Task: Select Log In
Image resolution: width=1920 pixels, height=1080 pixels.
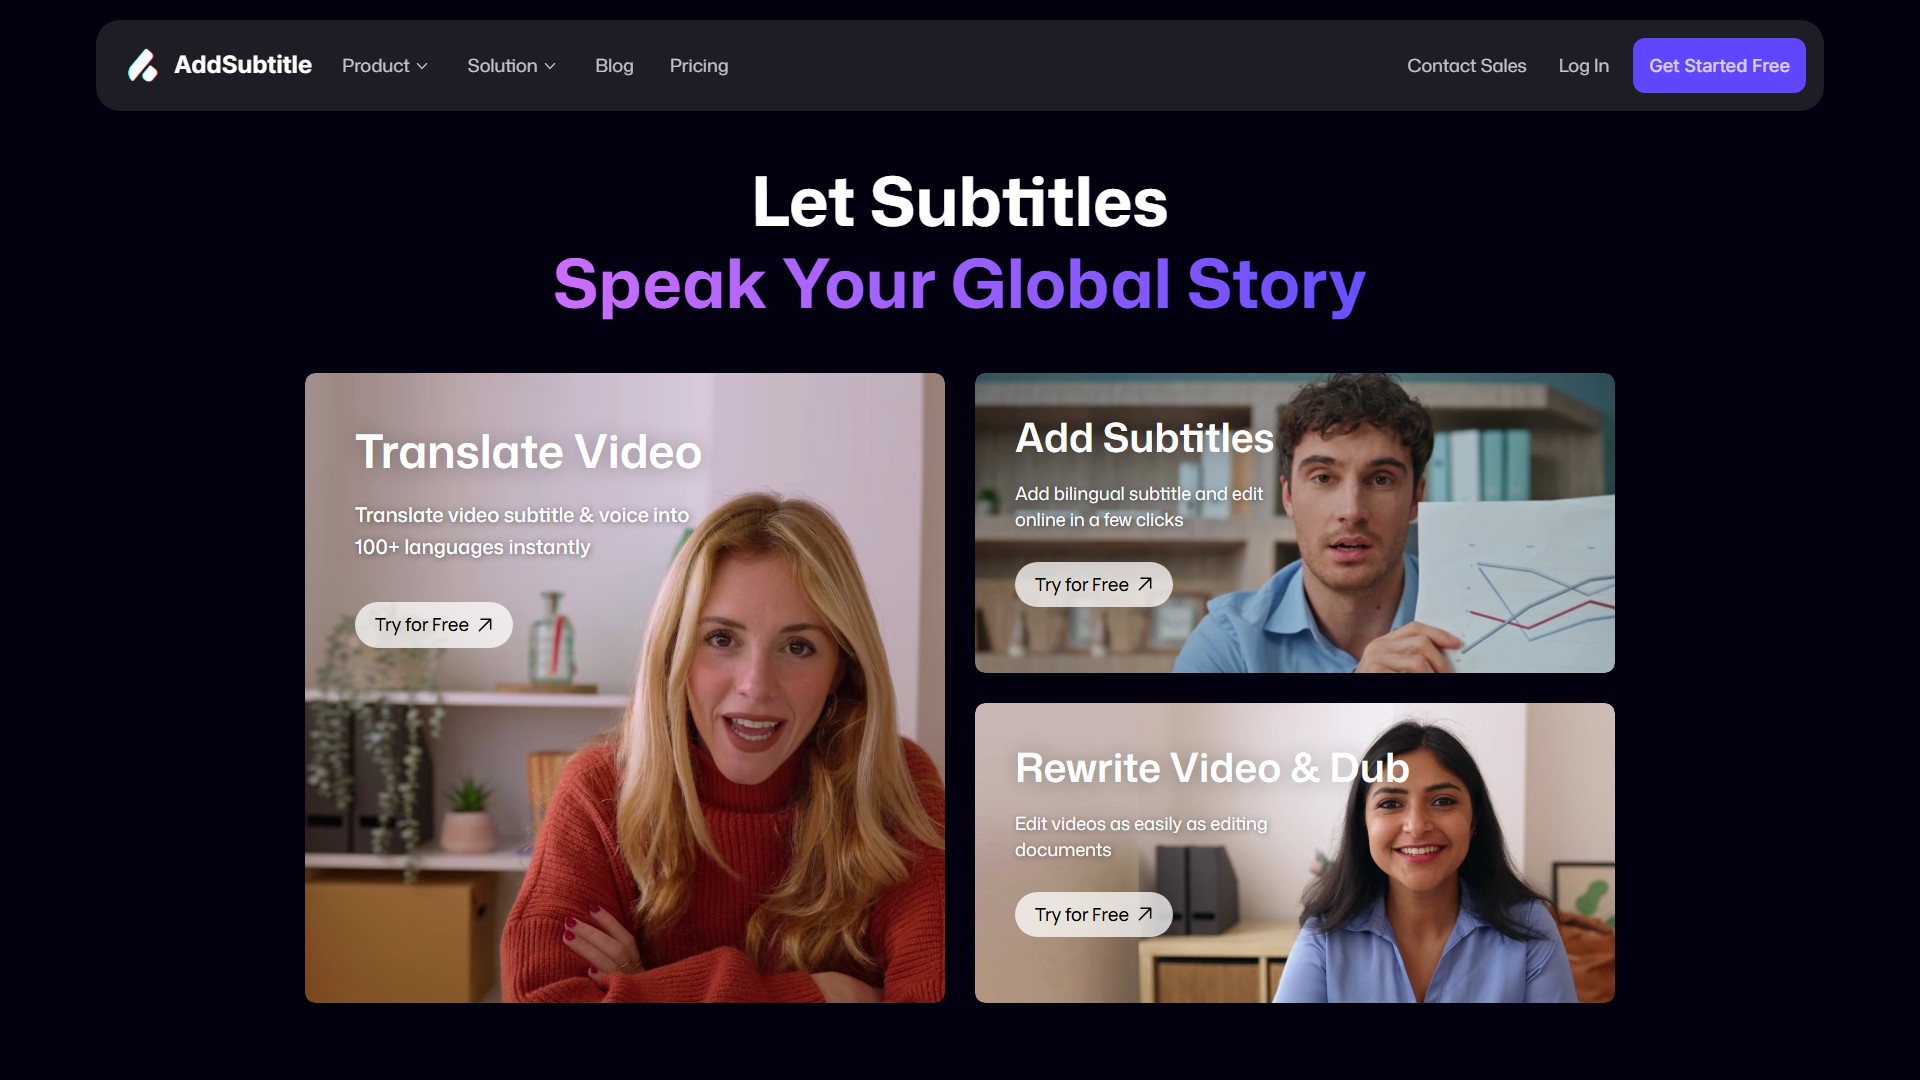Action: [1583, 66]
